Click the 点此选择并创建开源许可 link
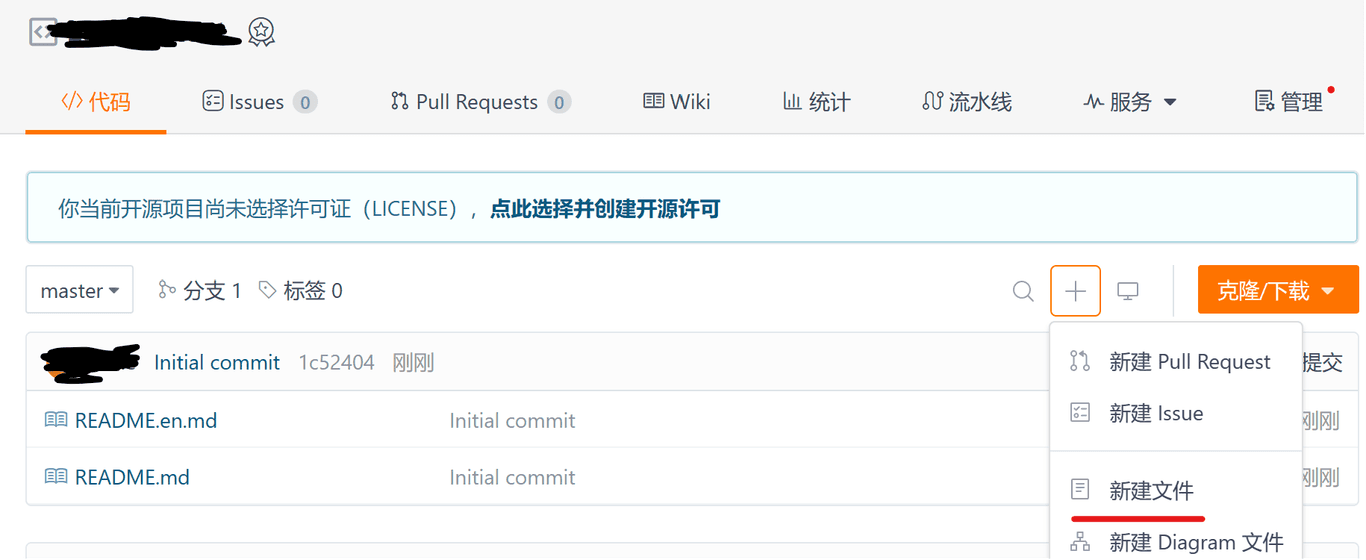The height and width of the screenshot is (560, 1366). coord(605,209)
